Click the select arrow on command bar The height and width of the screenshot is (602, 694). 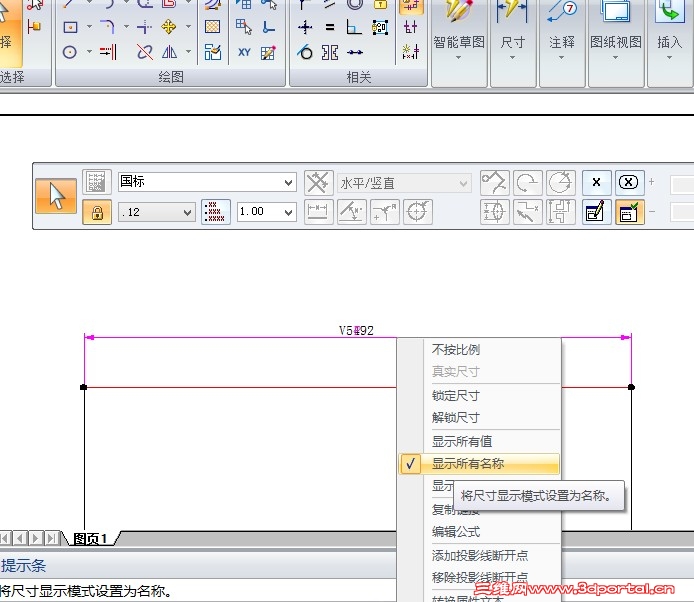point(56,196)
